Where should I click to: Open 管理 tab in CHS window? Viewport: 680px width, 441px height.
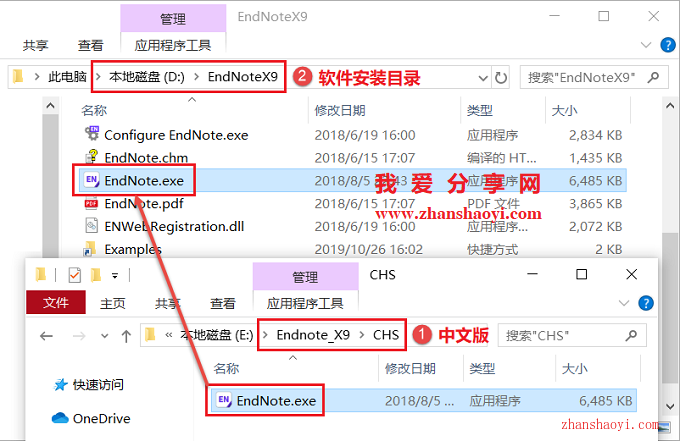[x=305, y=277]
